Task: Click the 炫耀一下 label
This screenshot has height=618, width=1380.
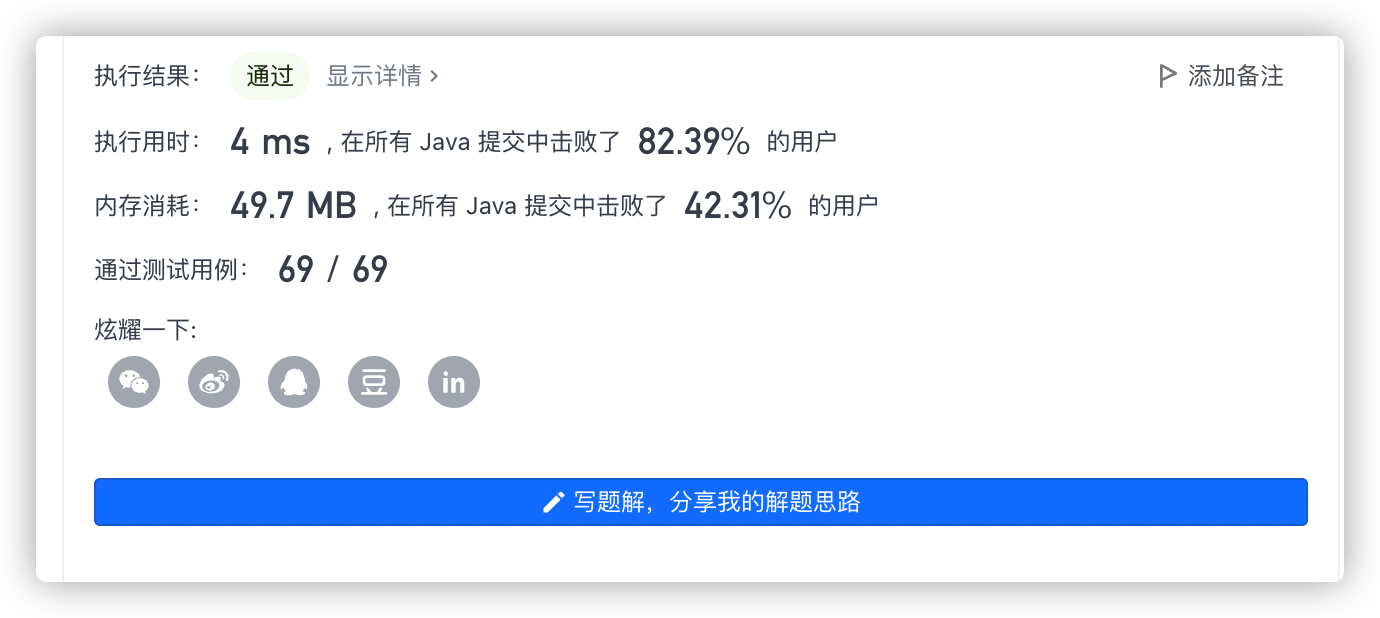Action: [x=146, y=331]
